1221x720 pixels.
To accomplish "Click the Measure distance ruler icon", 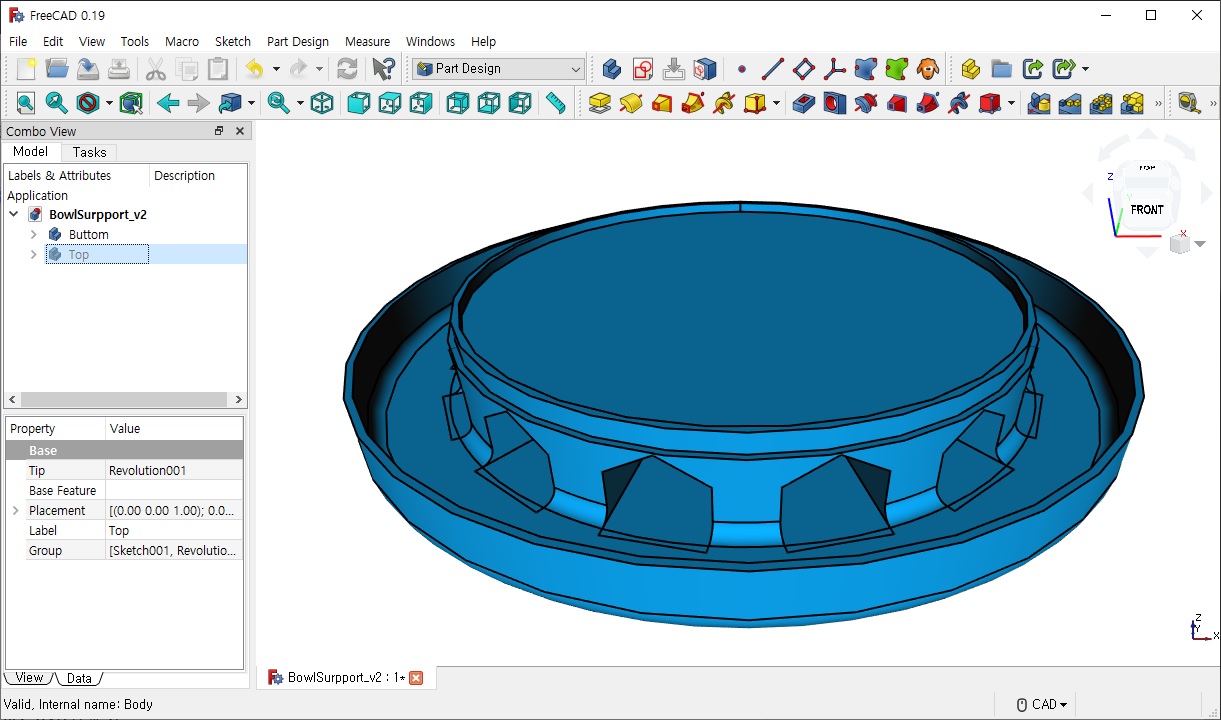I will (555, 103).
